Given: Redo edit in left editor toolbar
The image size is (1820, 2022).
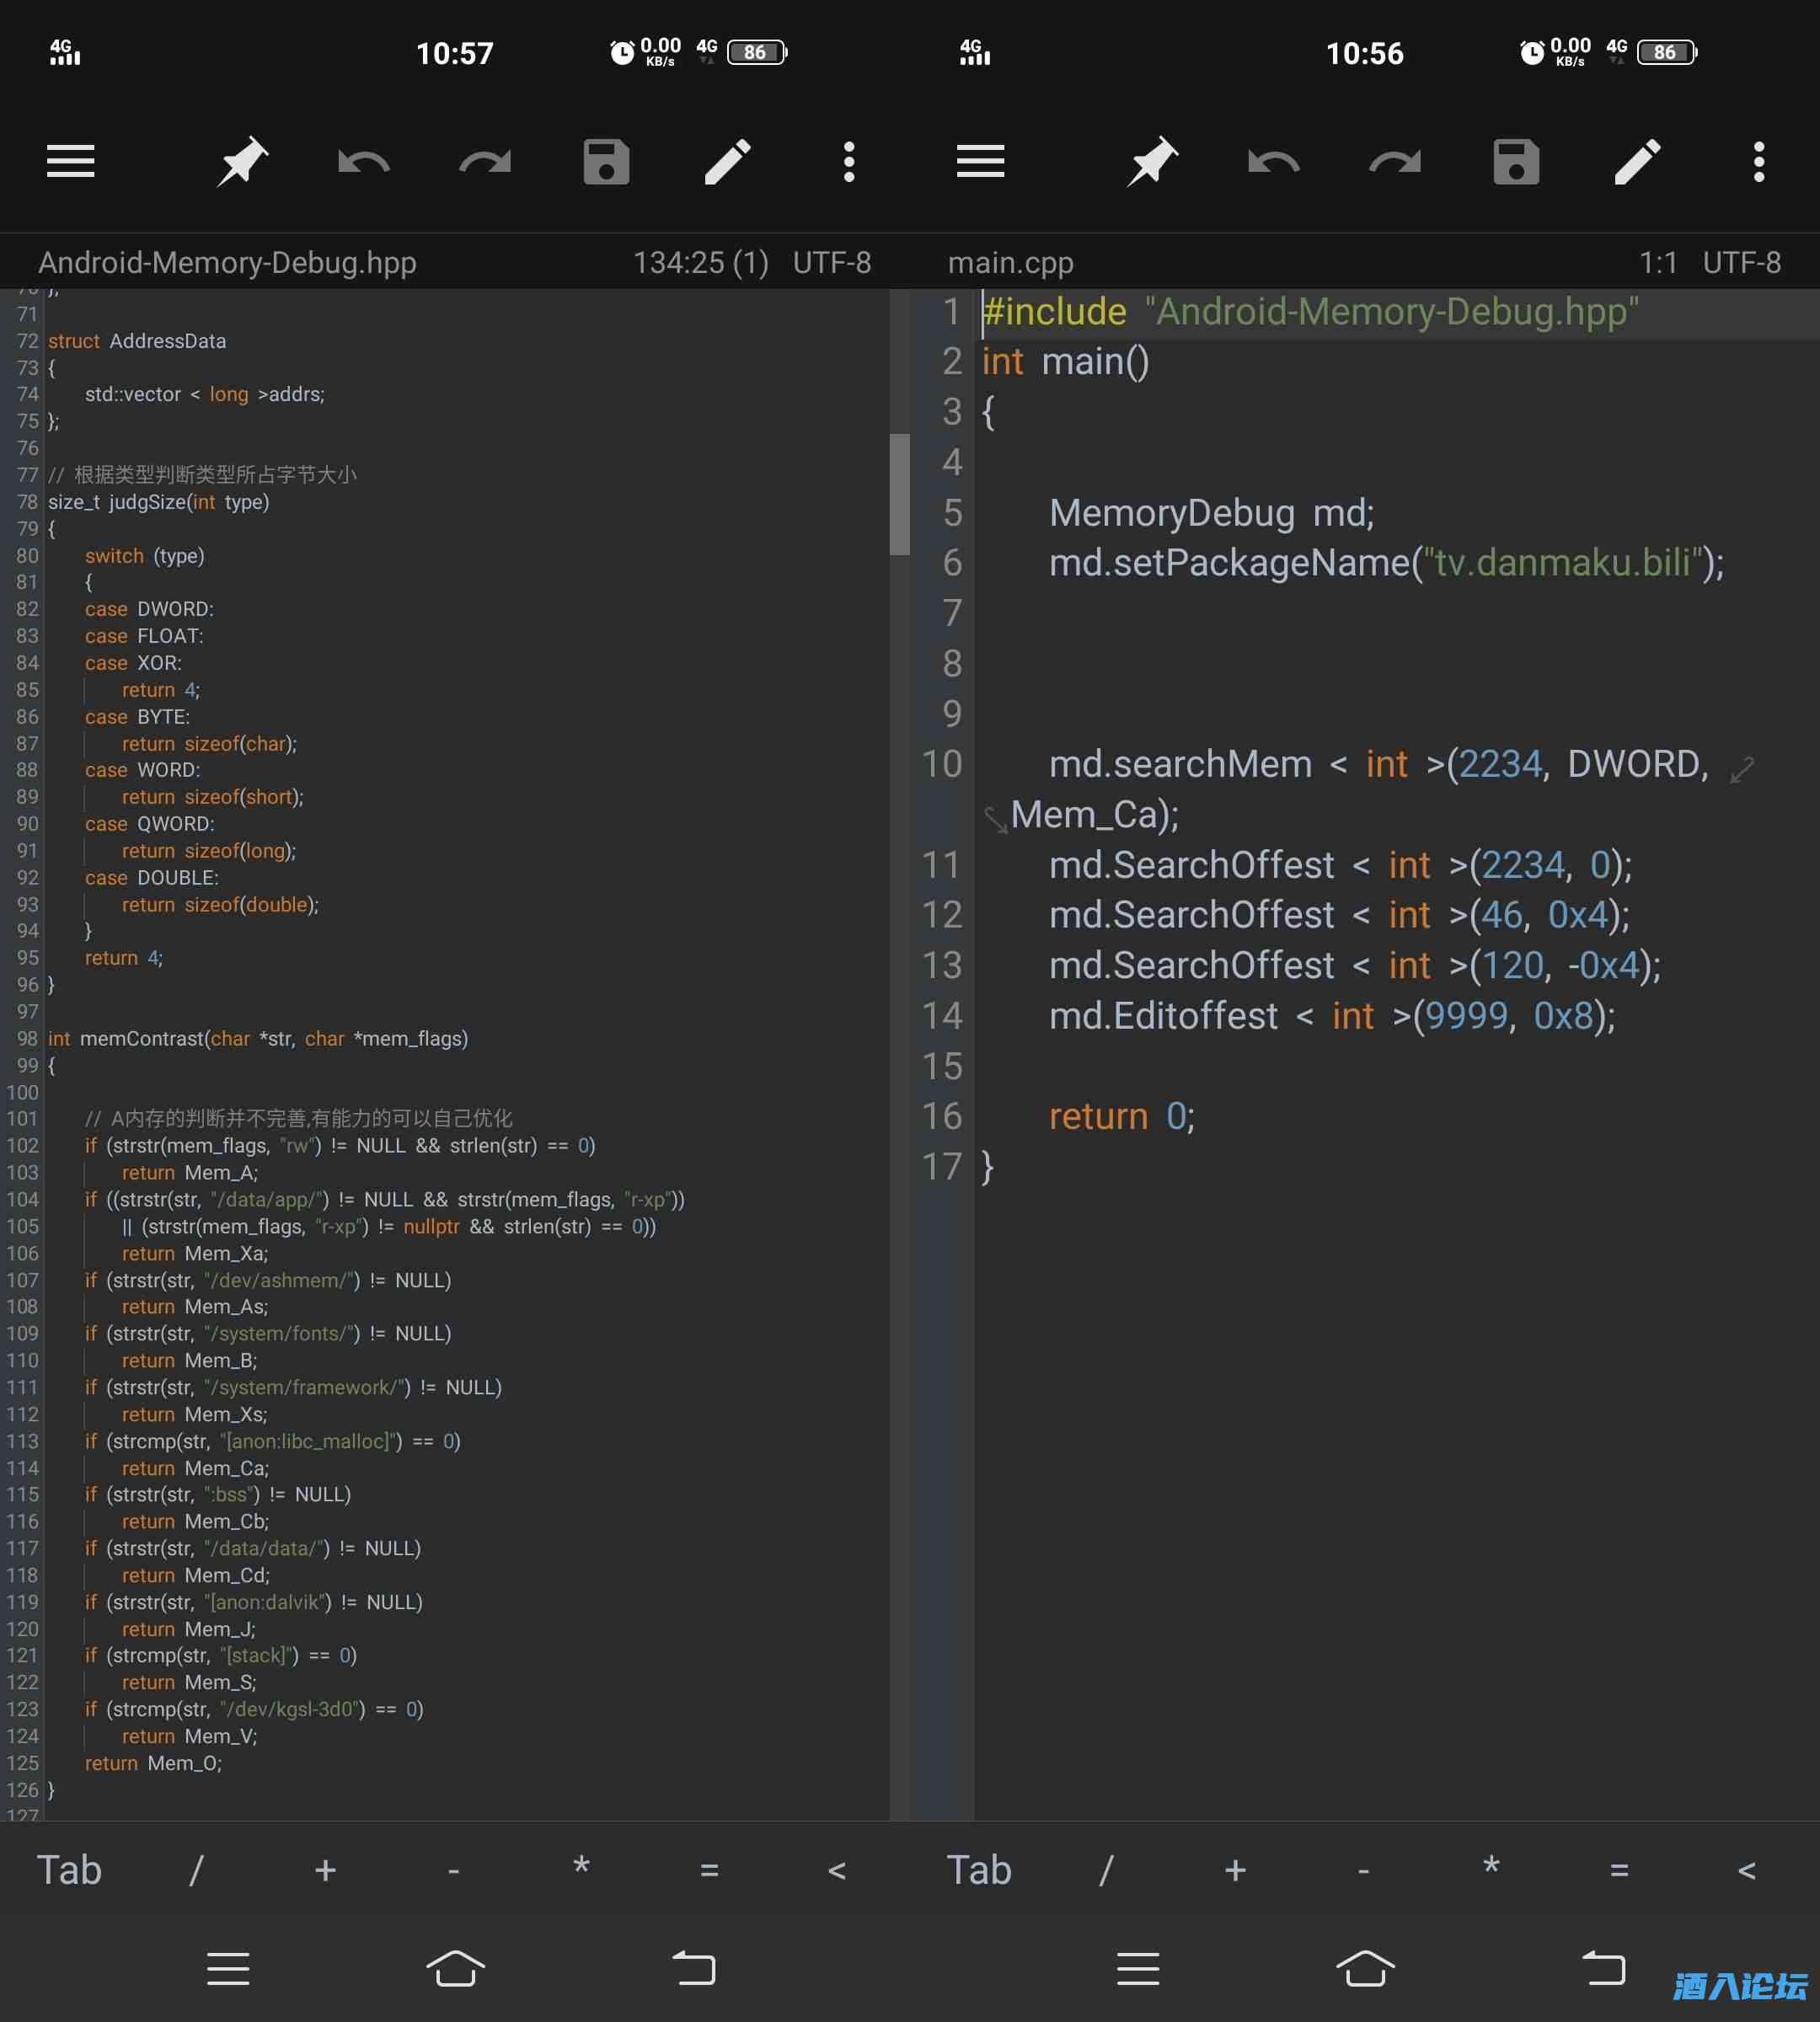Looking at the screenshot, I should click(x=485, y=161).
